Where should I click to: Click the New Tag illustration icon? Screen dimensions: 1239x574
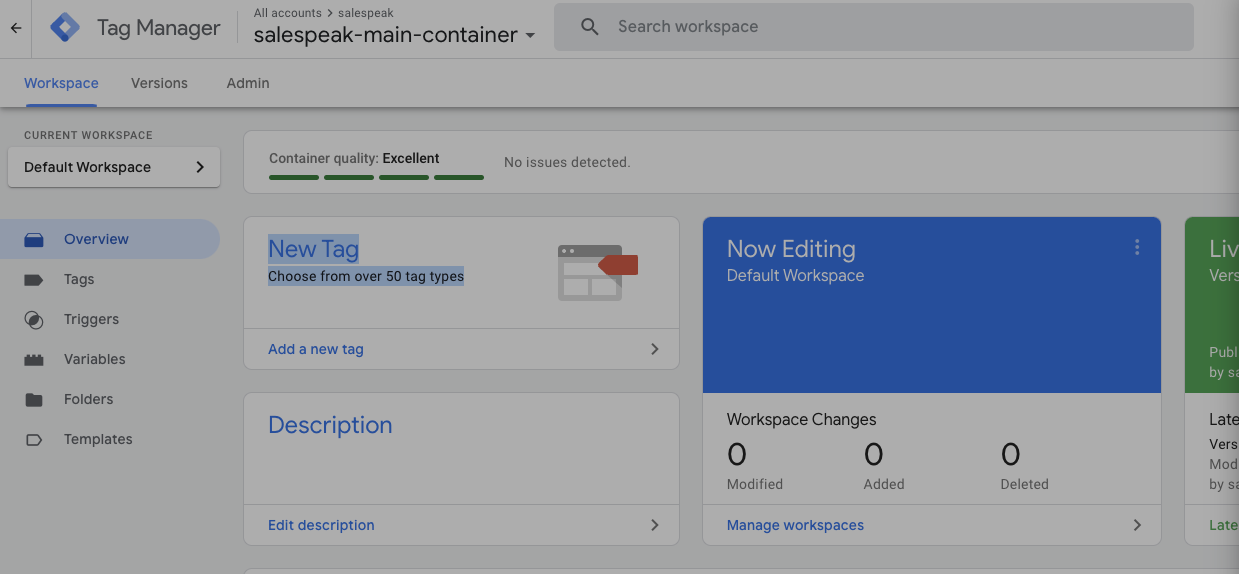(597, 272)
